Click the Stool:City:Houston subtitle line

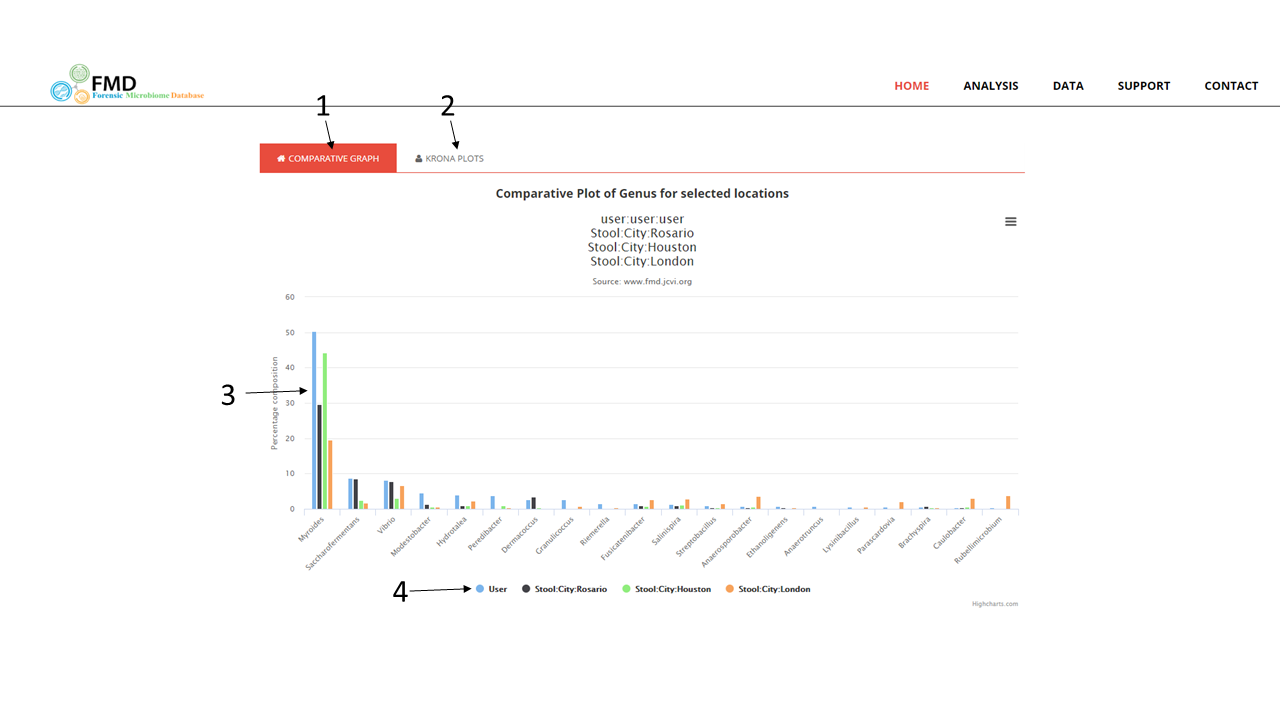pos(642,247)
